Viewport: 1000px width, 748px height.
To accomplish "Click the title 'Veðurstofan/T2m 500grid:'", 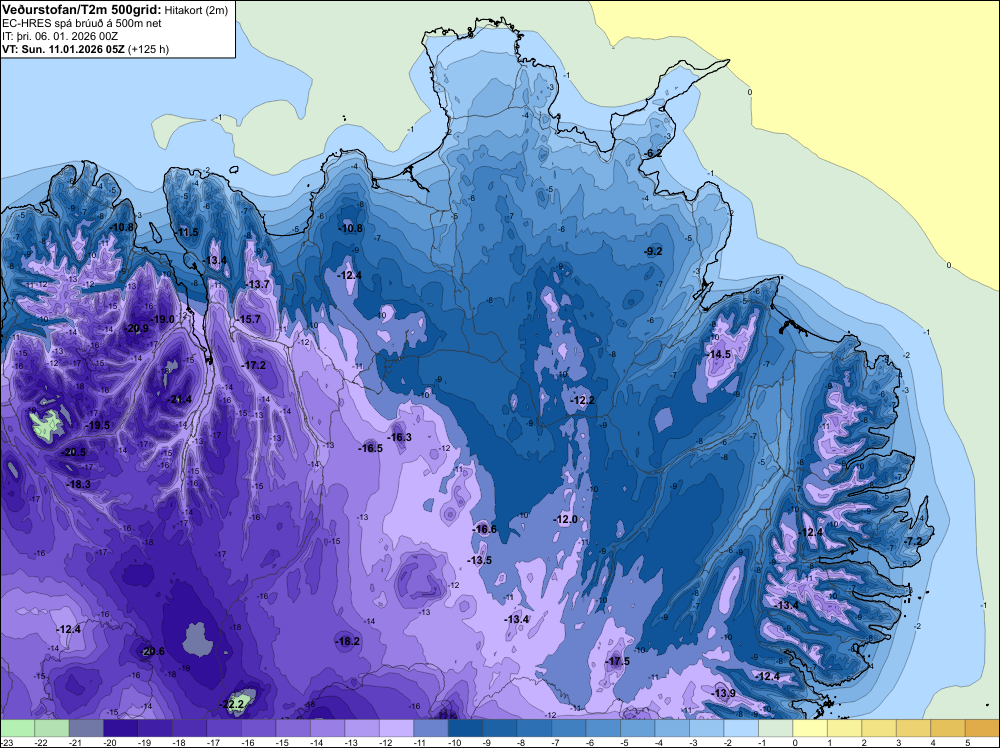I will point(82,10).
